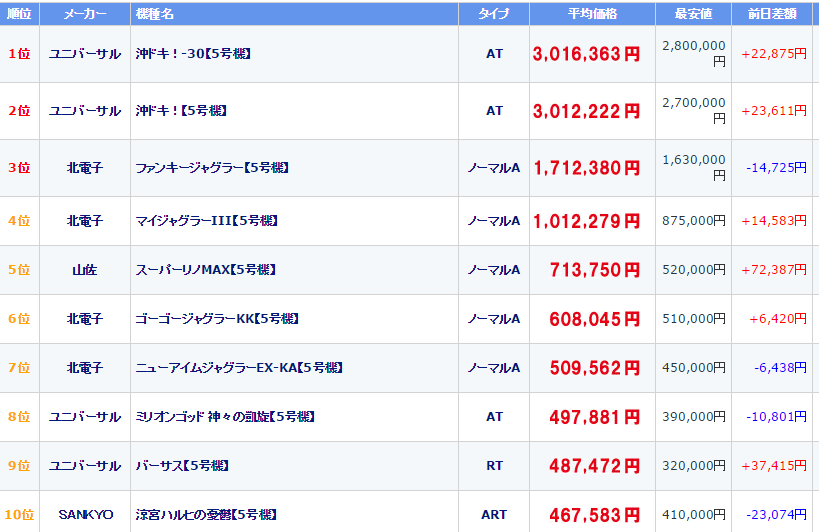Click rank 2位 cell
Image resolution: width=819 pixels, height=532 pixels.
coord(19,111)
